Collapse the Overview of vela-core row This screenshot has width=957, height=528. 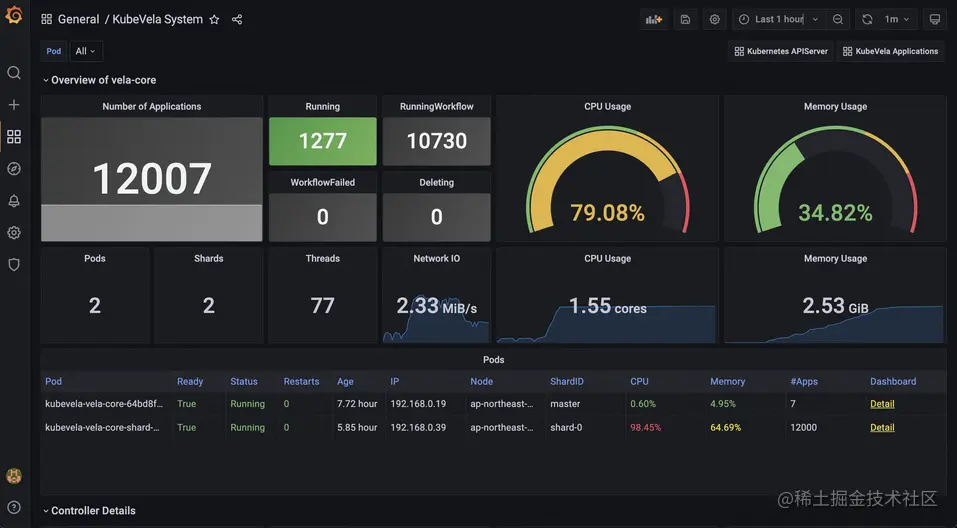(99, 80)
